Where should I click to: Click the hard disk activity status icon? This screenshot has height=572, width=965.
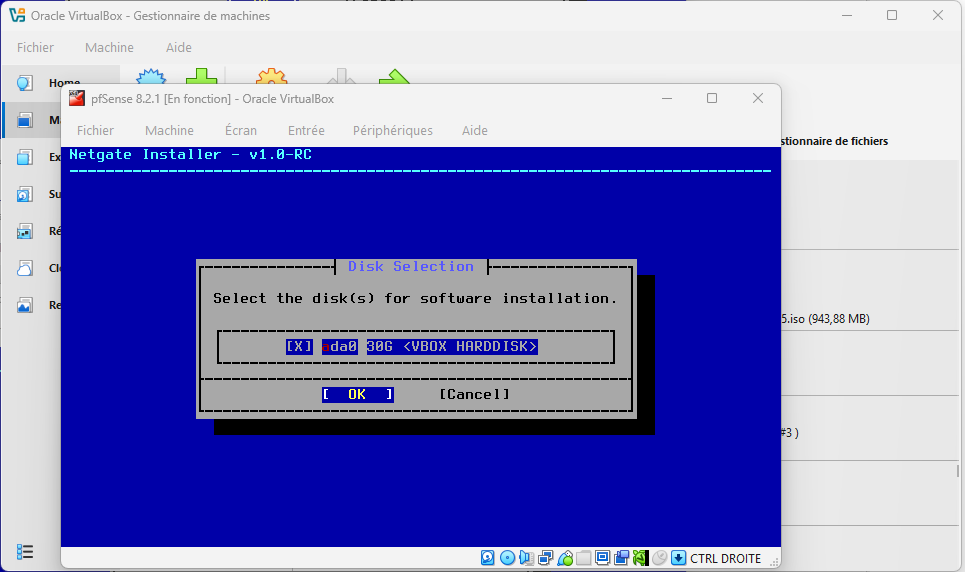click(x=488, y=558)
